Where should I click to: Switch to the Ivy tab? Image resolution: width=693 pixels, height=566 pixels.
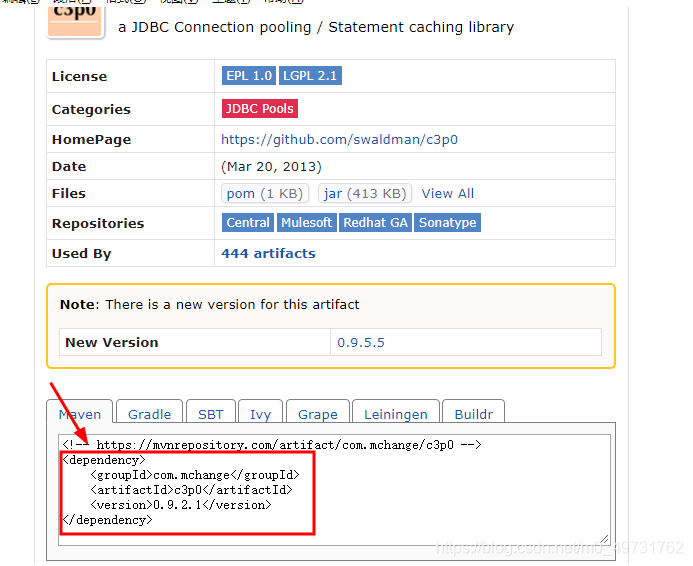pos(260,412)
